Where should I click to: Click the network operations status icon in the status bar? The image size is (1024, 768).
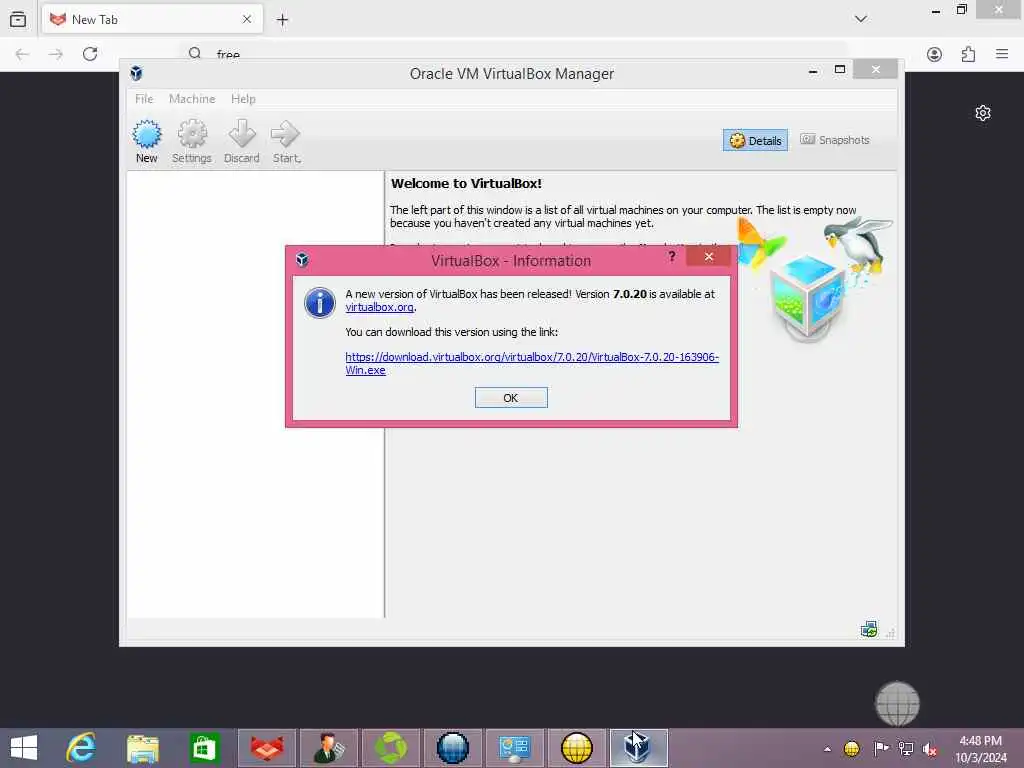[869, 629]
